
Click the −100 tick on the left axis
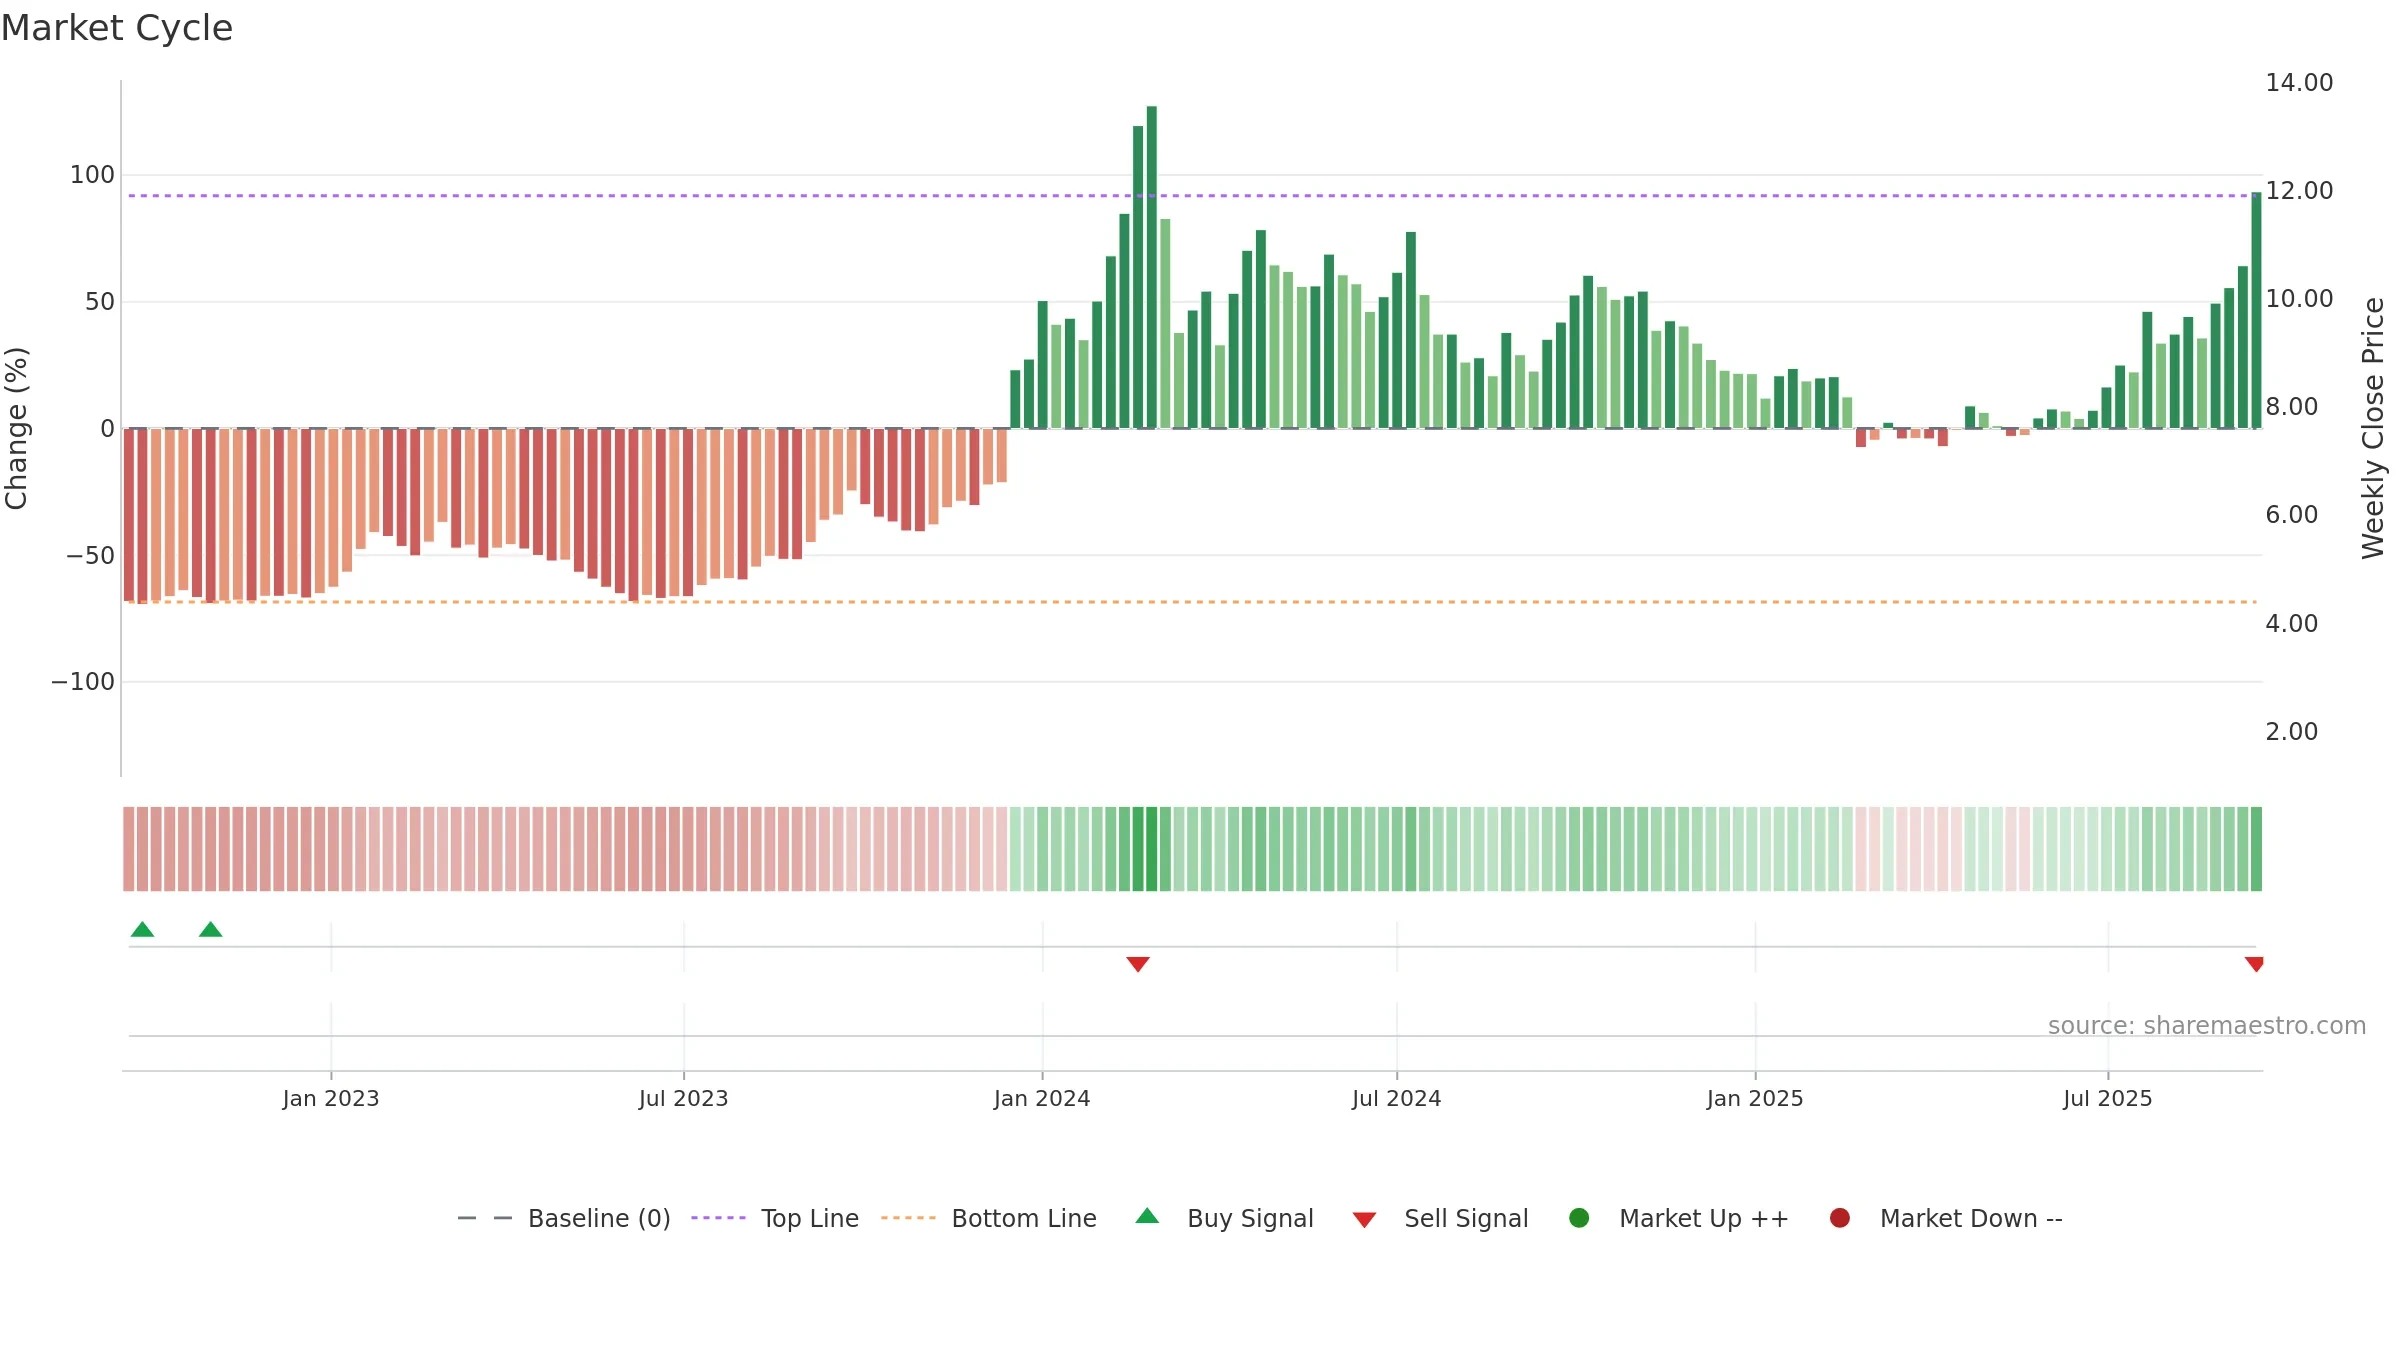pos(83,682)
